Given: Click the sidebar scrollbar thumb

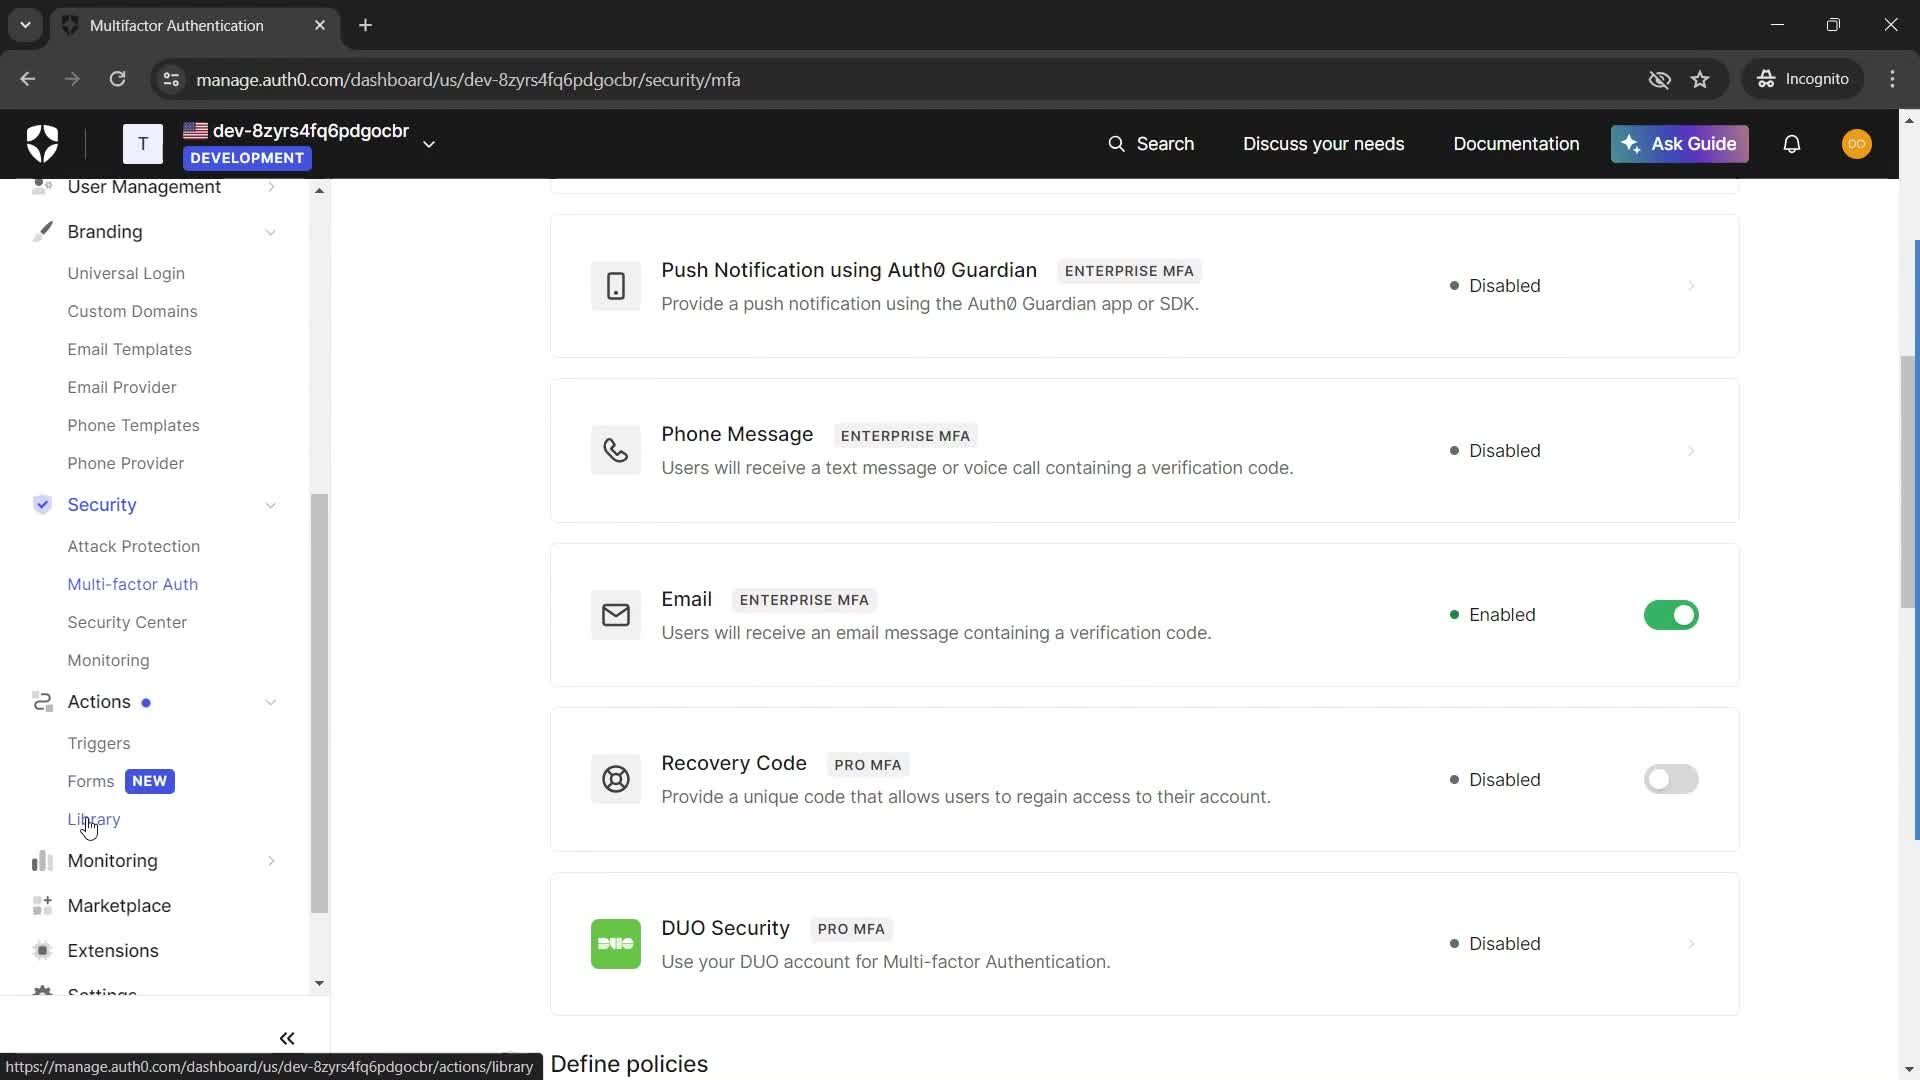Looking at the screenshot, I should tap(319, 703).
